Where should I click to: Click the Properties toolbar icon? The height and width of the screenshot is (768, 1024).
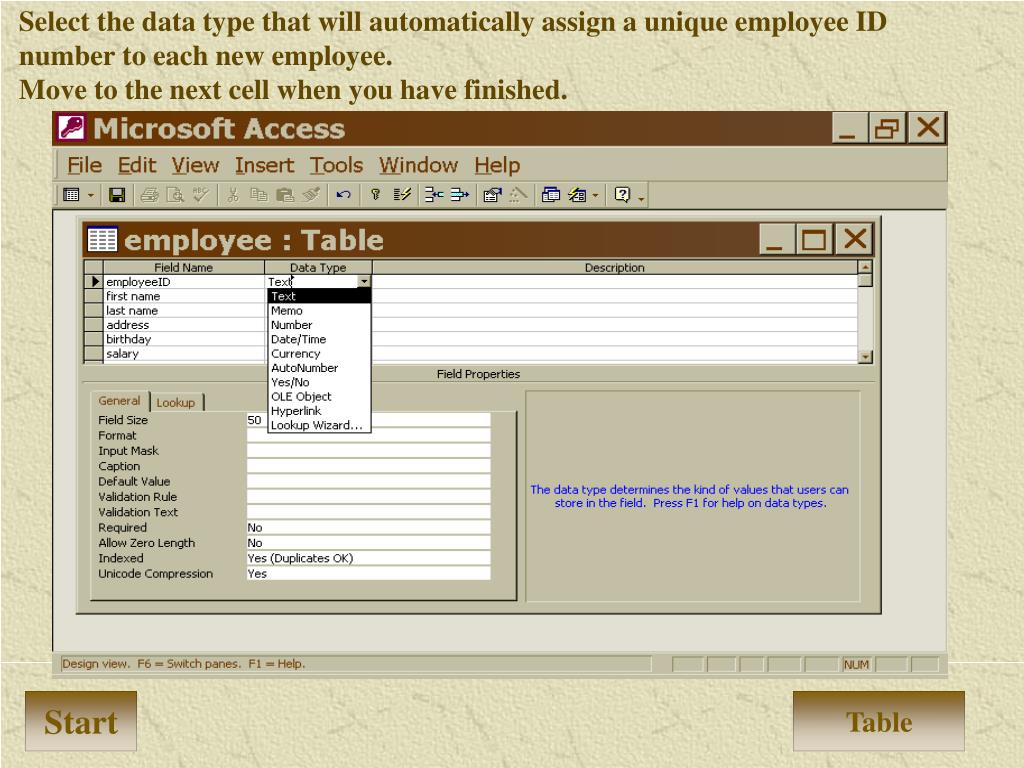coord(492,195)
